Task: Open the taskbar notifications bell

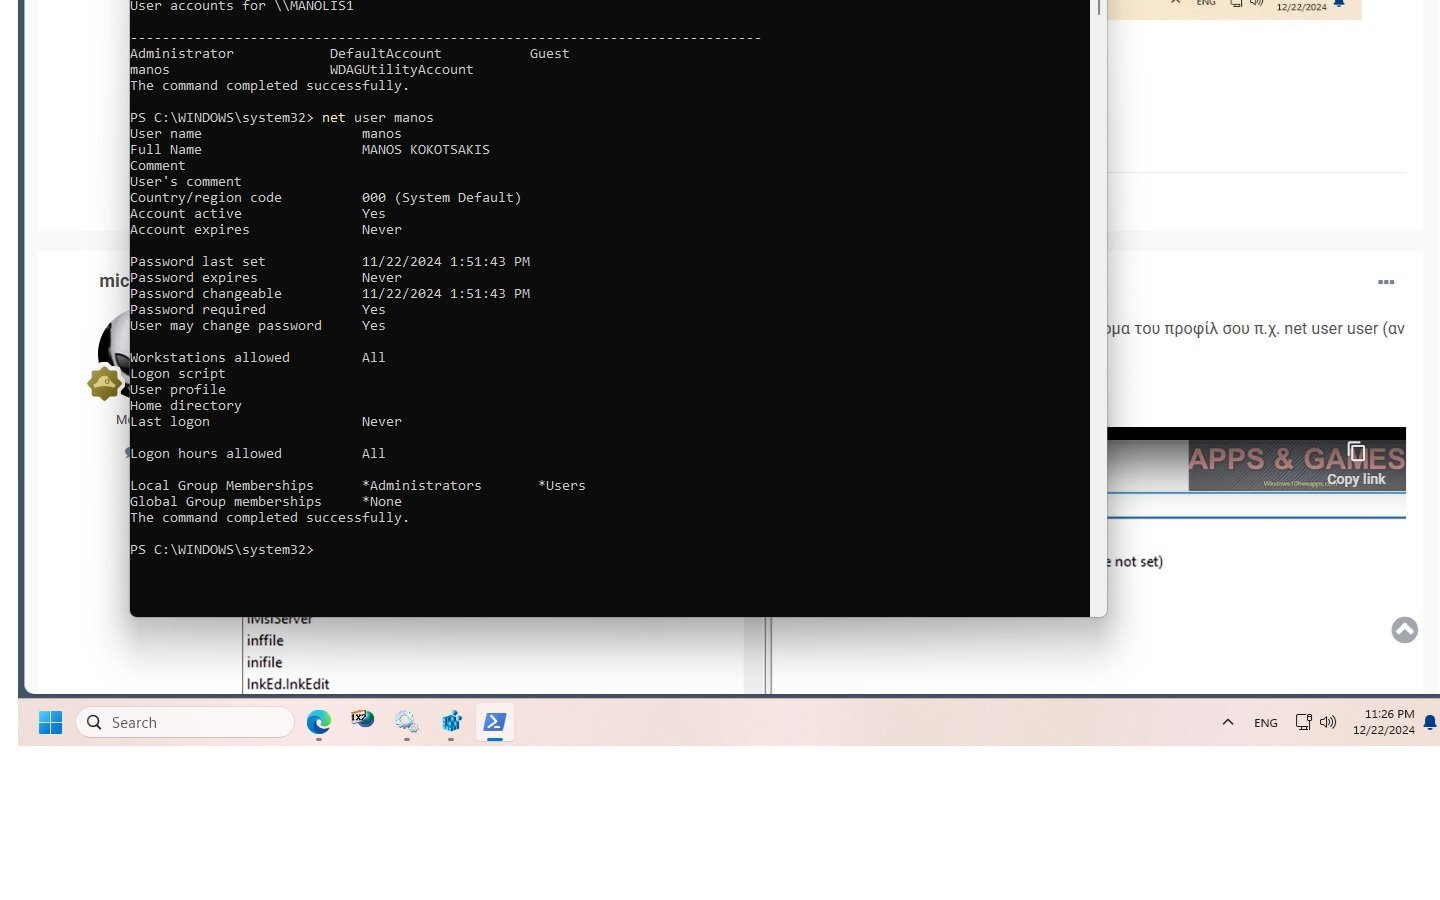Action: coord(1430,722)
